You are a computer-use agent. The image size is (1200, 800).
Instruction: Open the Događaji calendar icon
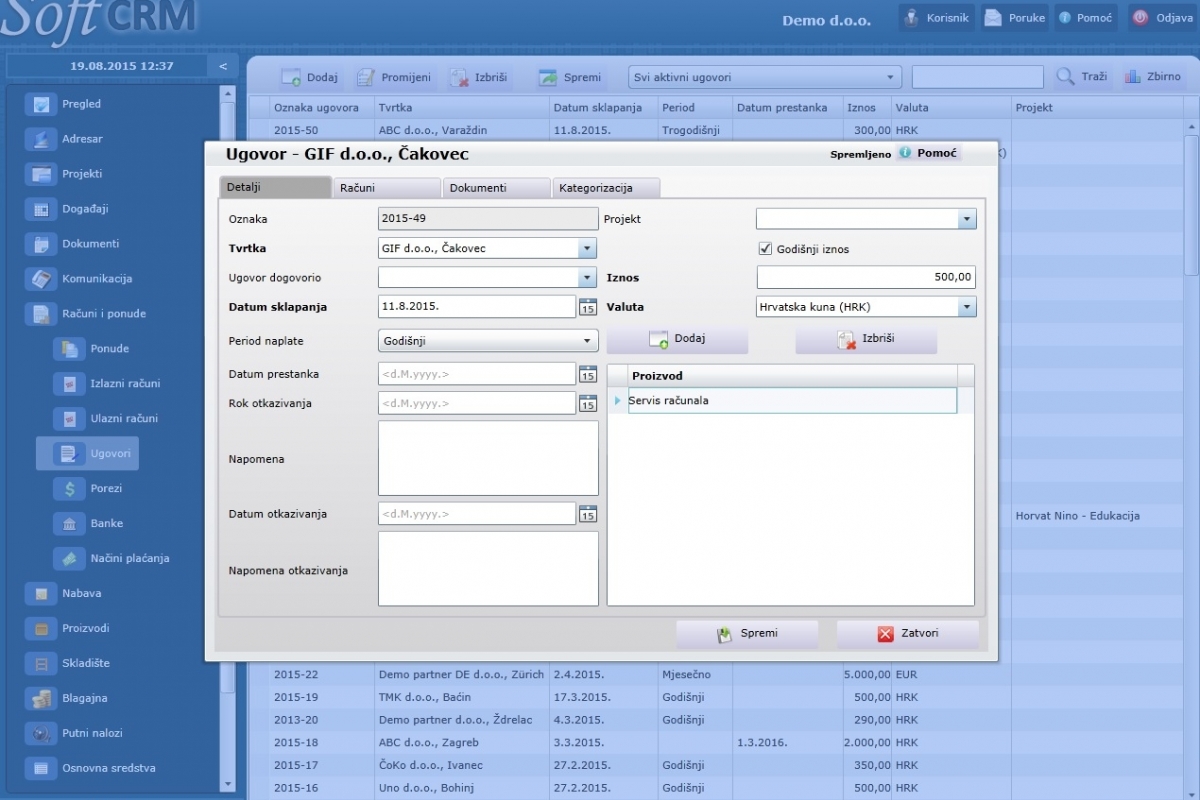pyautogui.click(x=42, y=209)
